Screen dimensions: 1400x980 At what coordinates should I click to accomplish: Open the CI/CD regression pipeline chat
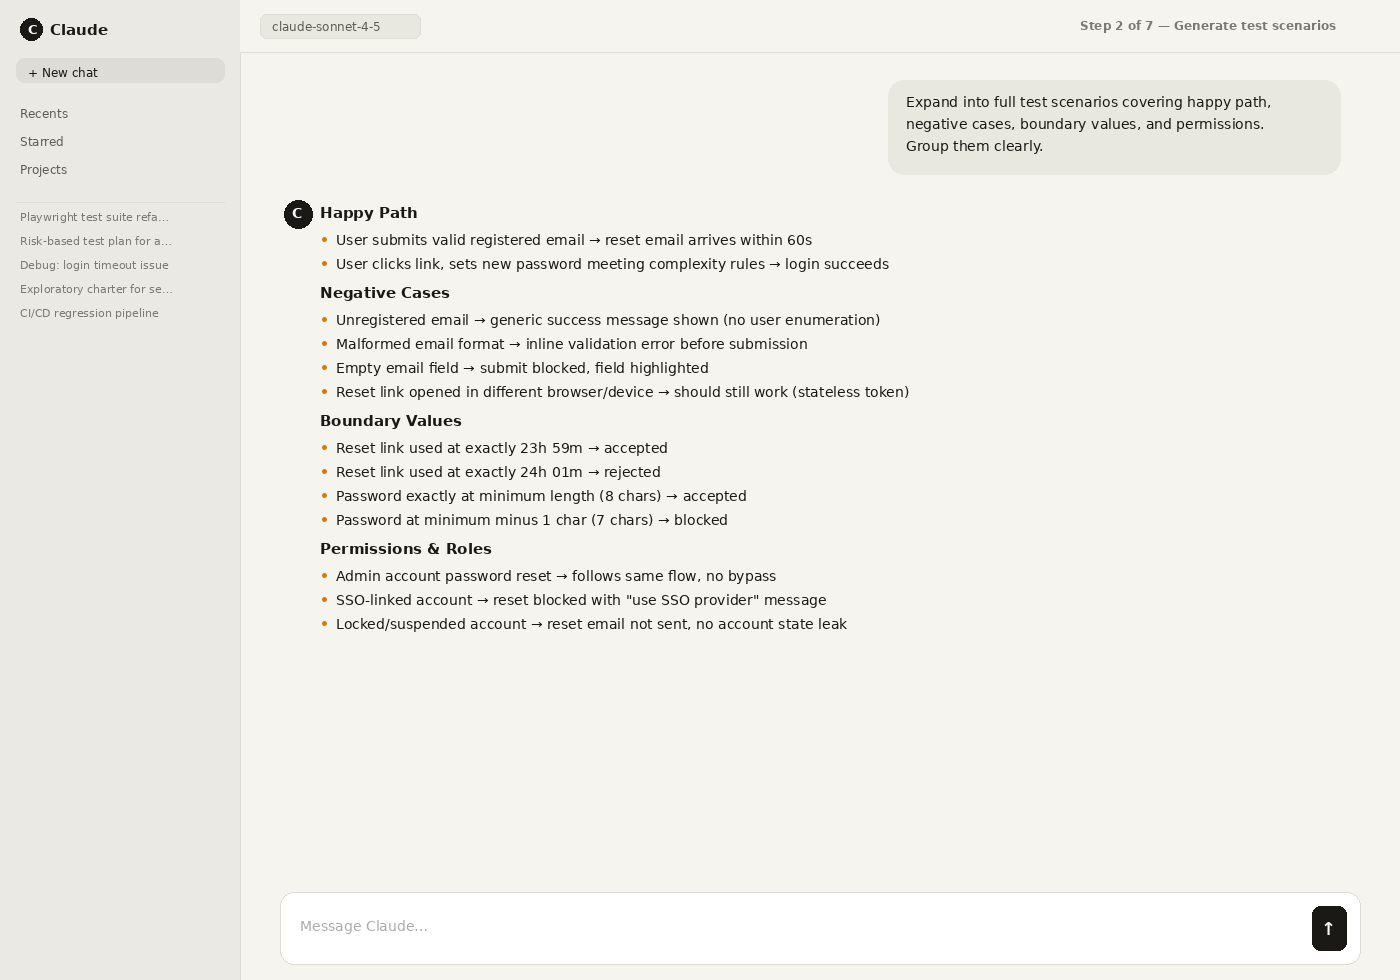(89, 313)
